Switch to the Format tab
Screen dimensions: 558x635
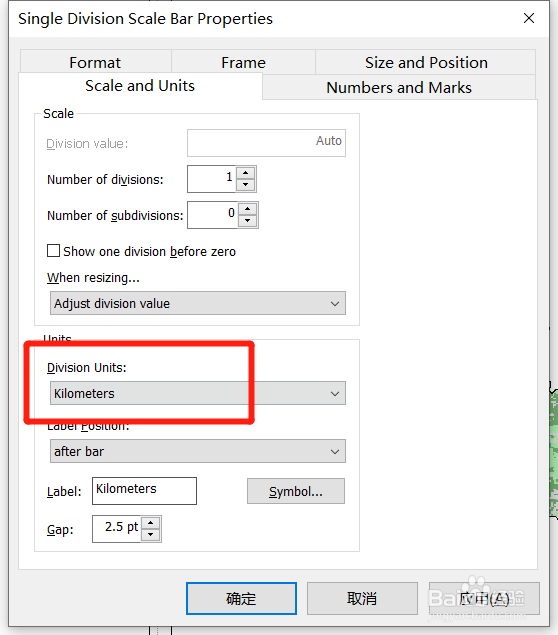pos(95,62)
